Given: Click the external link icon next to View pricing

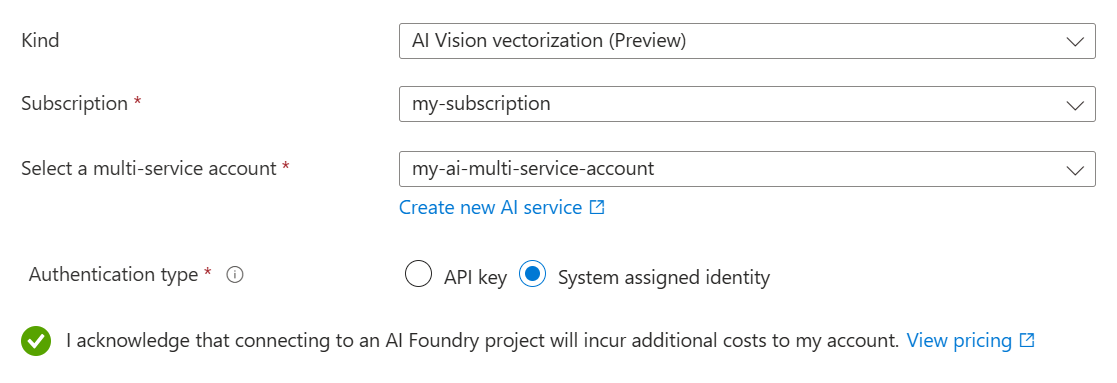Looking at the screenshot, I should click(1027, 340).
